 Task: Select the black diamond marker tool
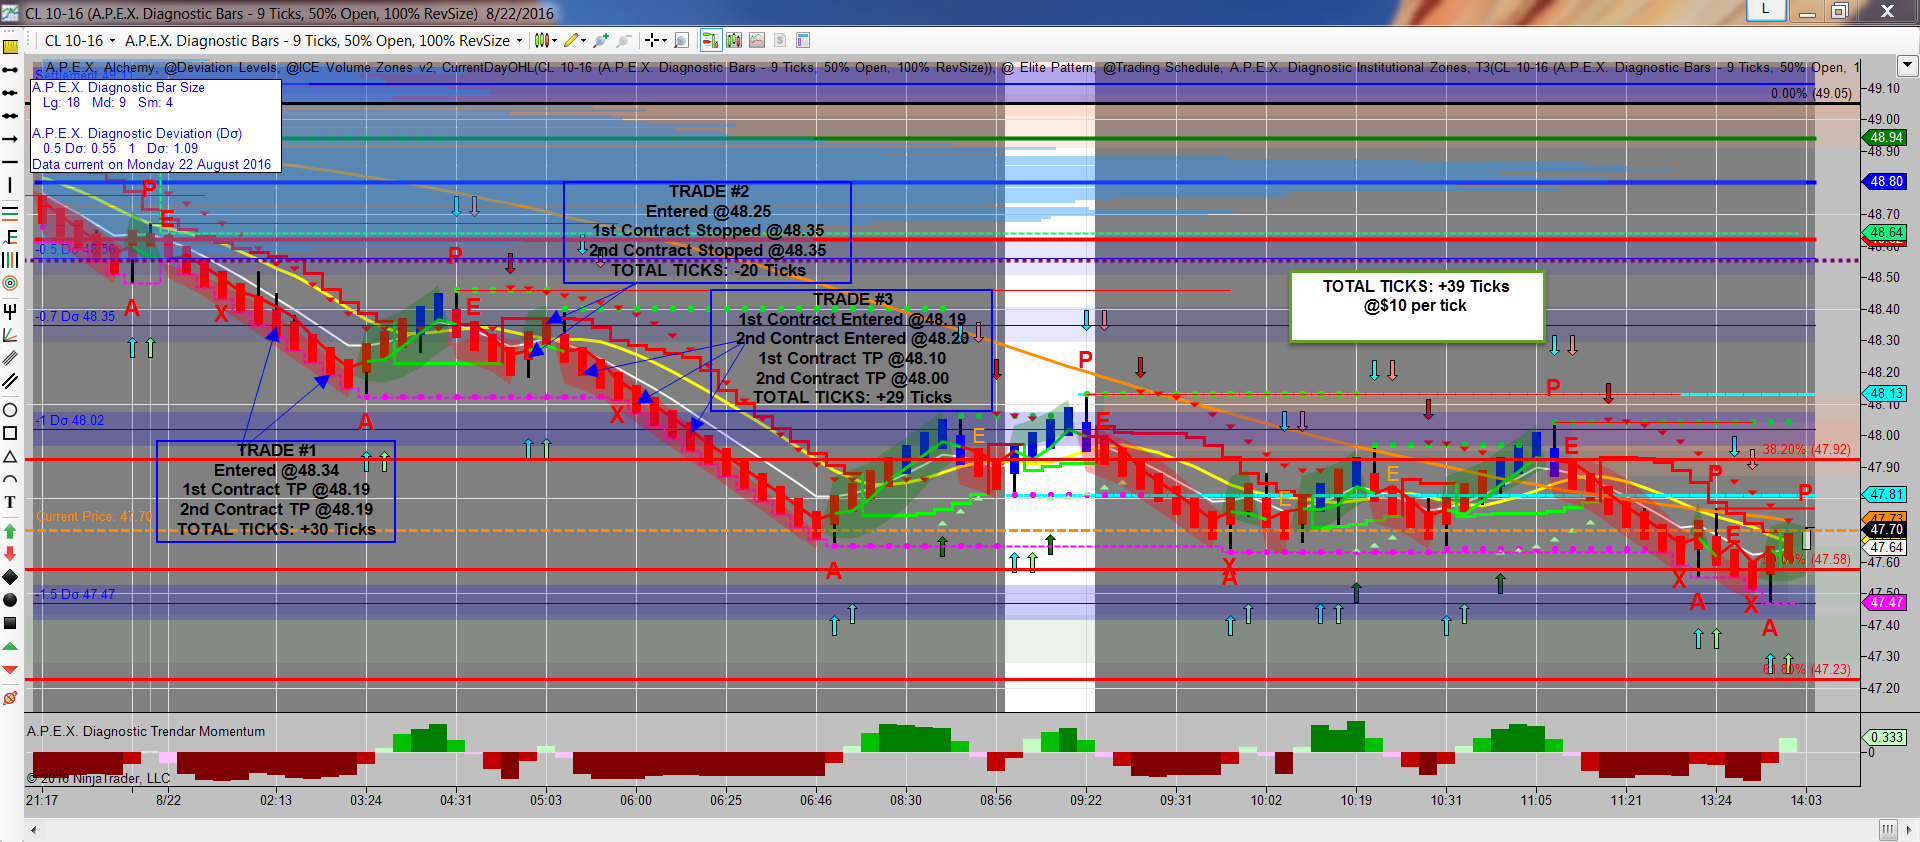(10, 577)
